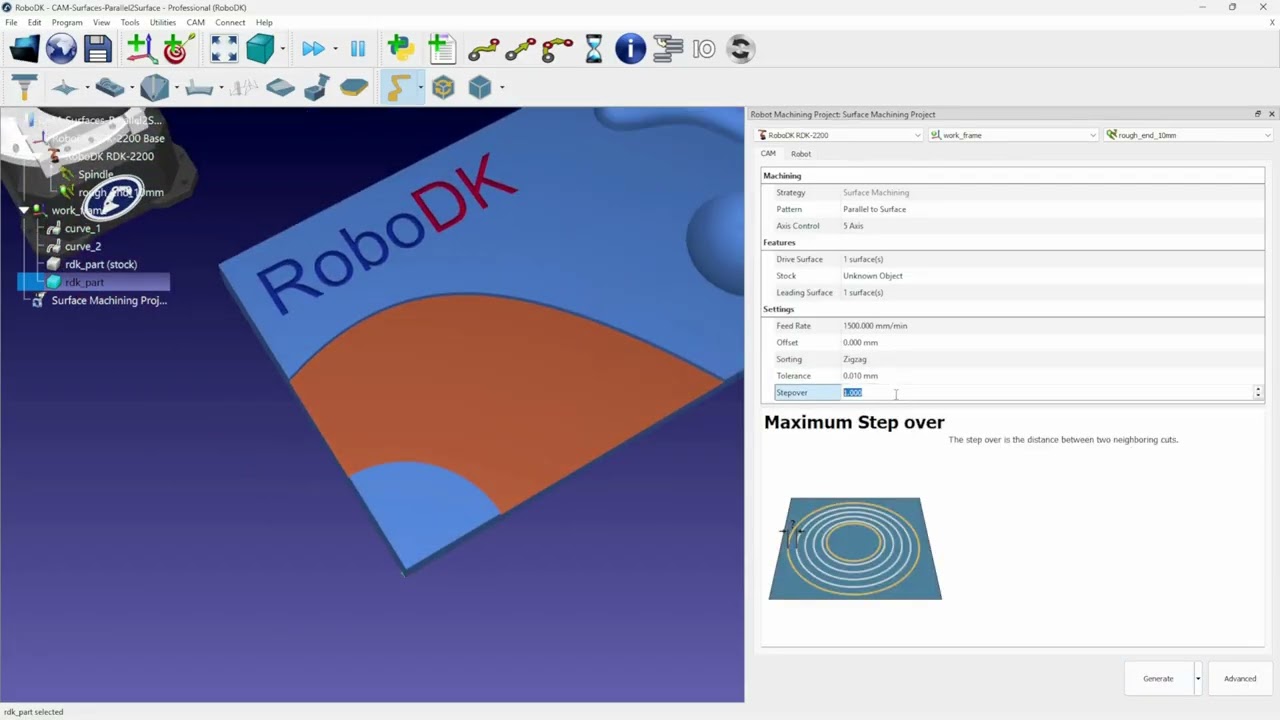Click the Maximum Step over illustration thumbnail

click(855, 549)
